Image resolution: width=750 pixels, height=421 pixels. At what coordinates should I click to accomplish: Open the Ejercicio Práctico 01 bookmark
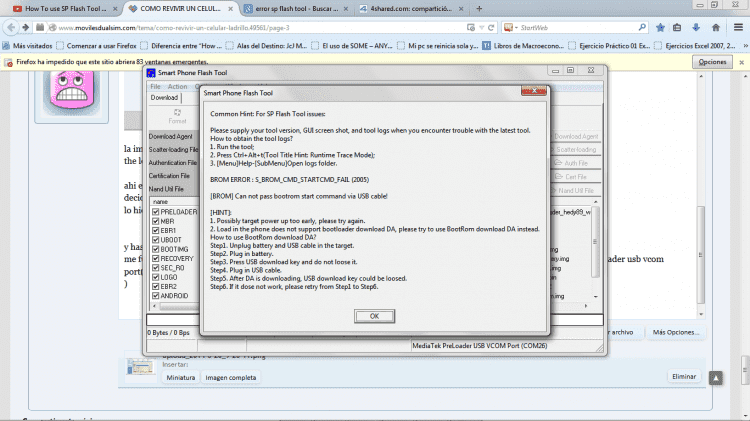[x=610, y=46]
